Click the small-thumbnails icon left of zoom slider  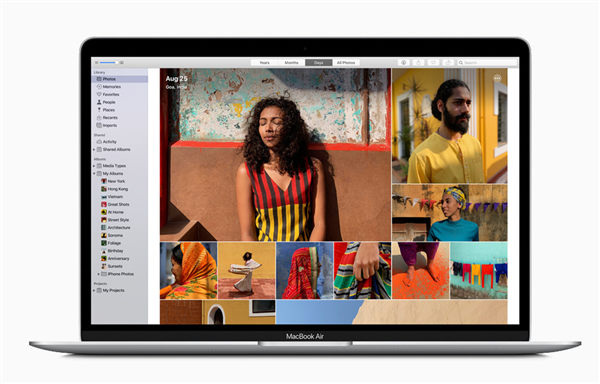tap(96, 63)
